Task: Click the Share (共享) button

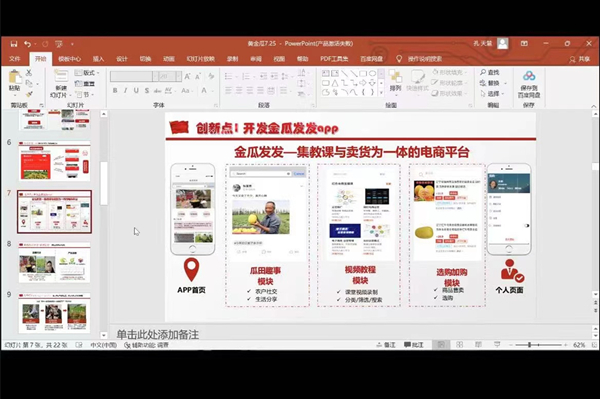Action: point(580,59)
